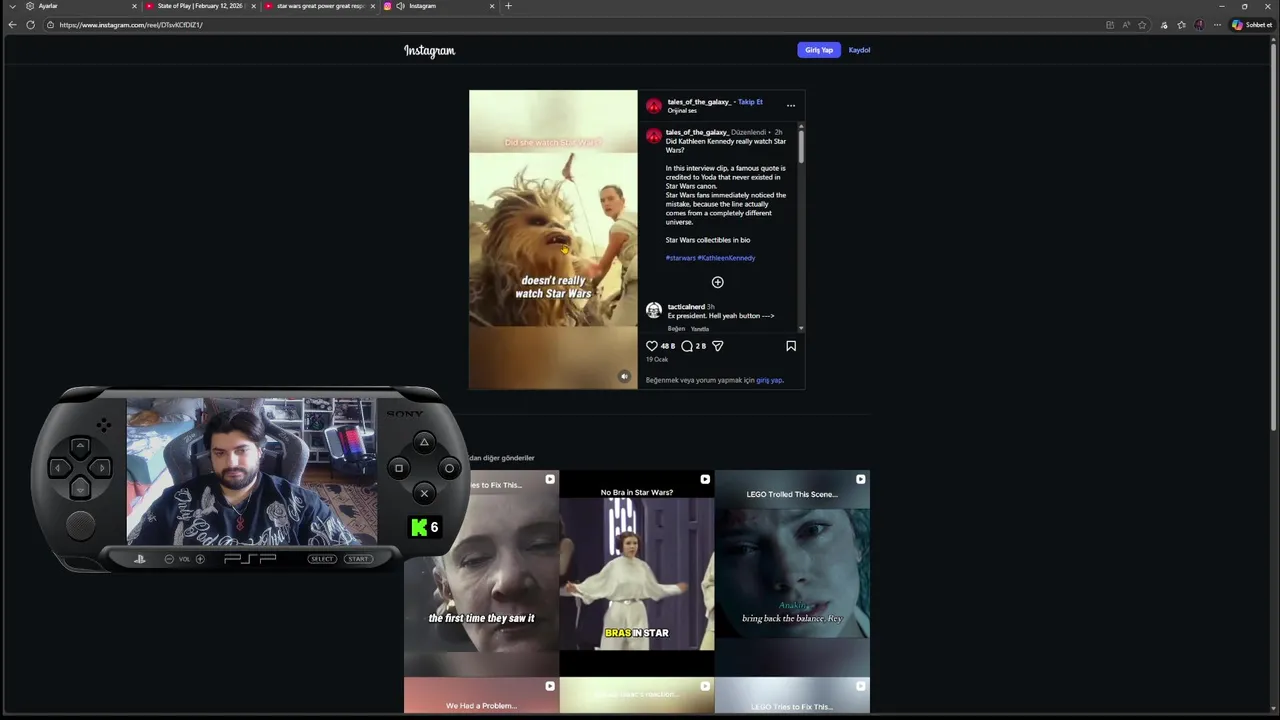Click the comments panel scrollbar
The image size is (1280, 720).
pyautogui.click(x=801, y=148)
